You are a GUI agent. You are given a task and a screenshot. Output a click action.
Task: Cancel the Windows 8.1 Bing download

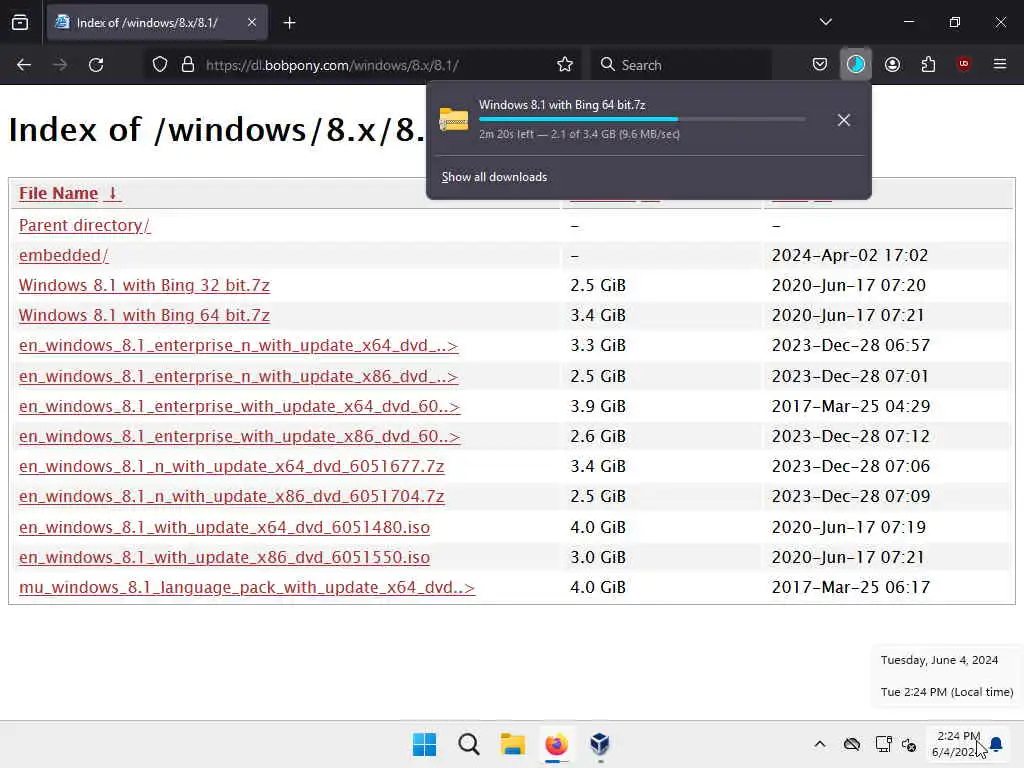(844, 120)
